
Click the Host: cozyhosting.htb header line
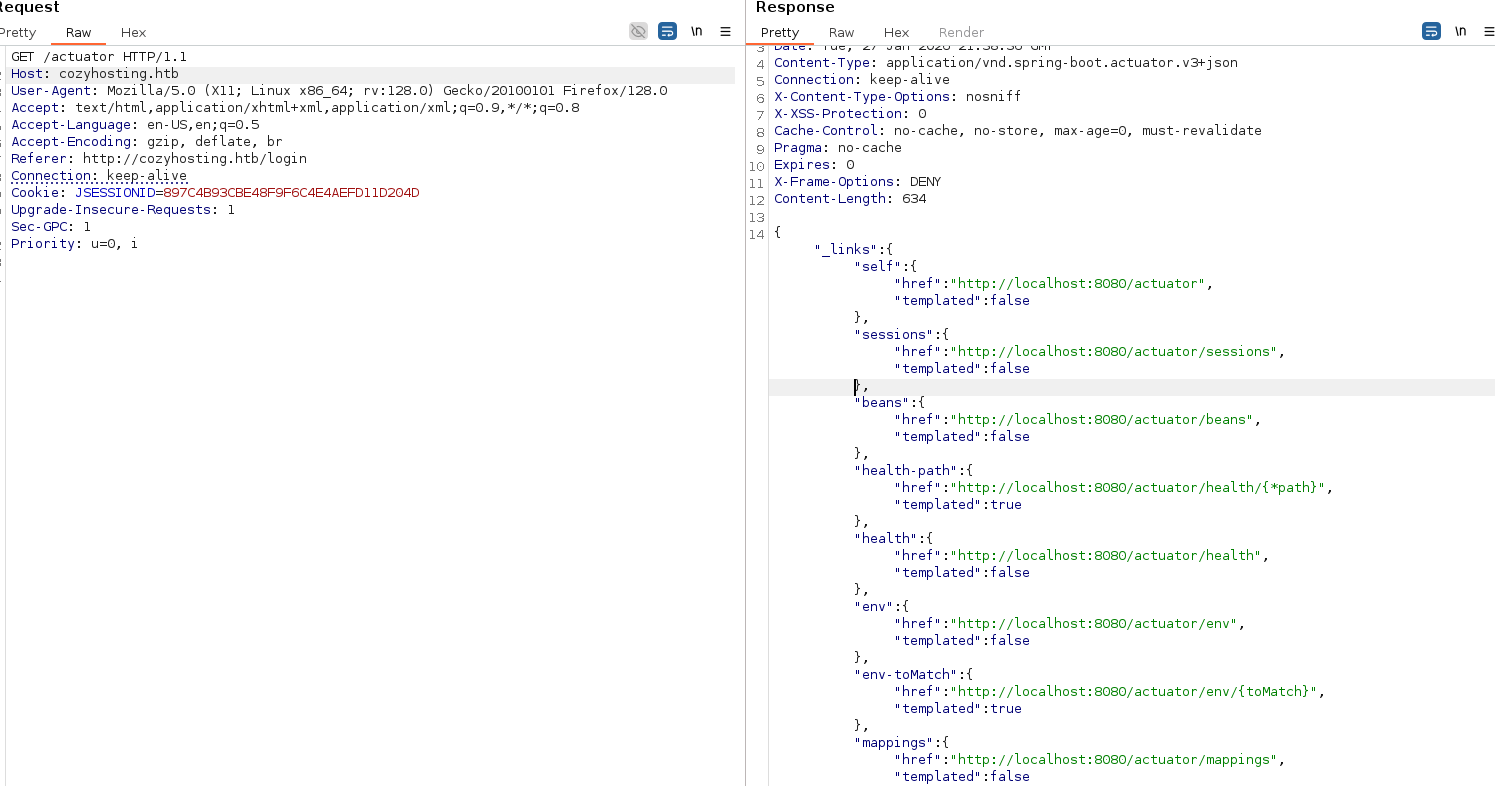[94, 74]
